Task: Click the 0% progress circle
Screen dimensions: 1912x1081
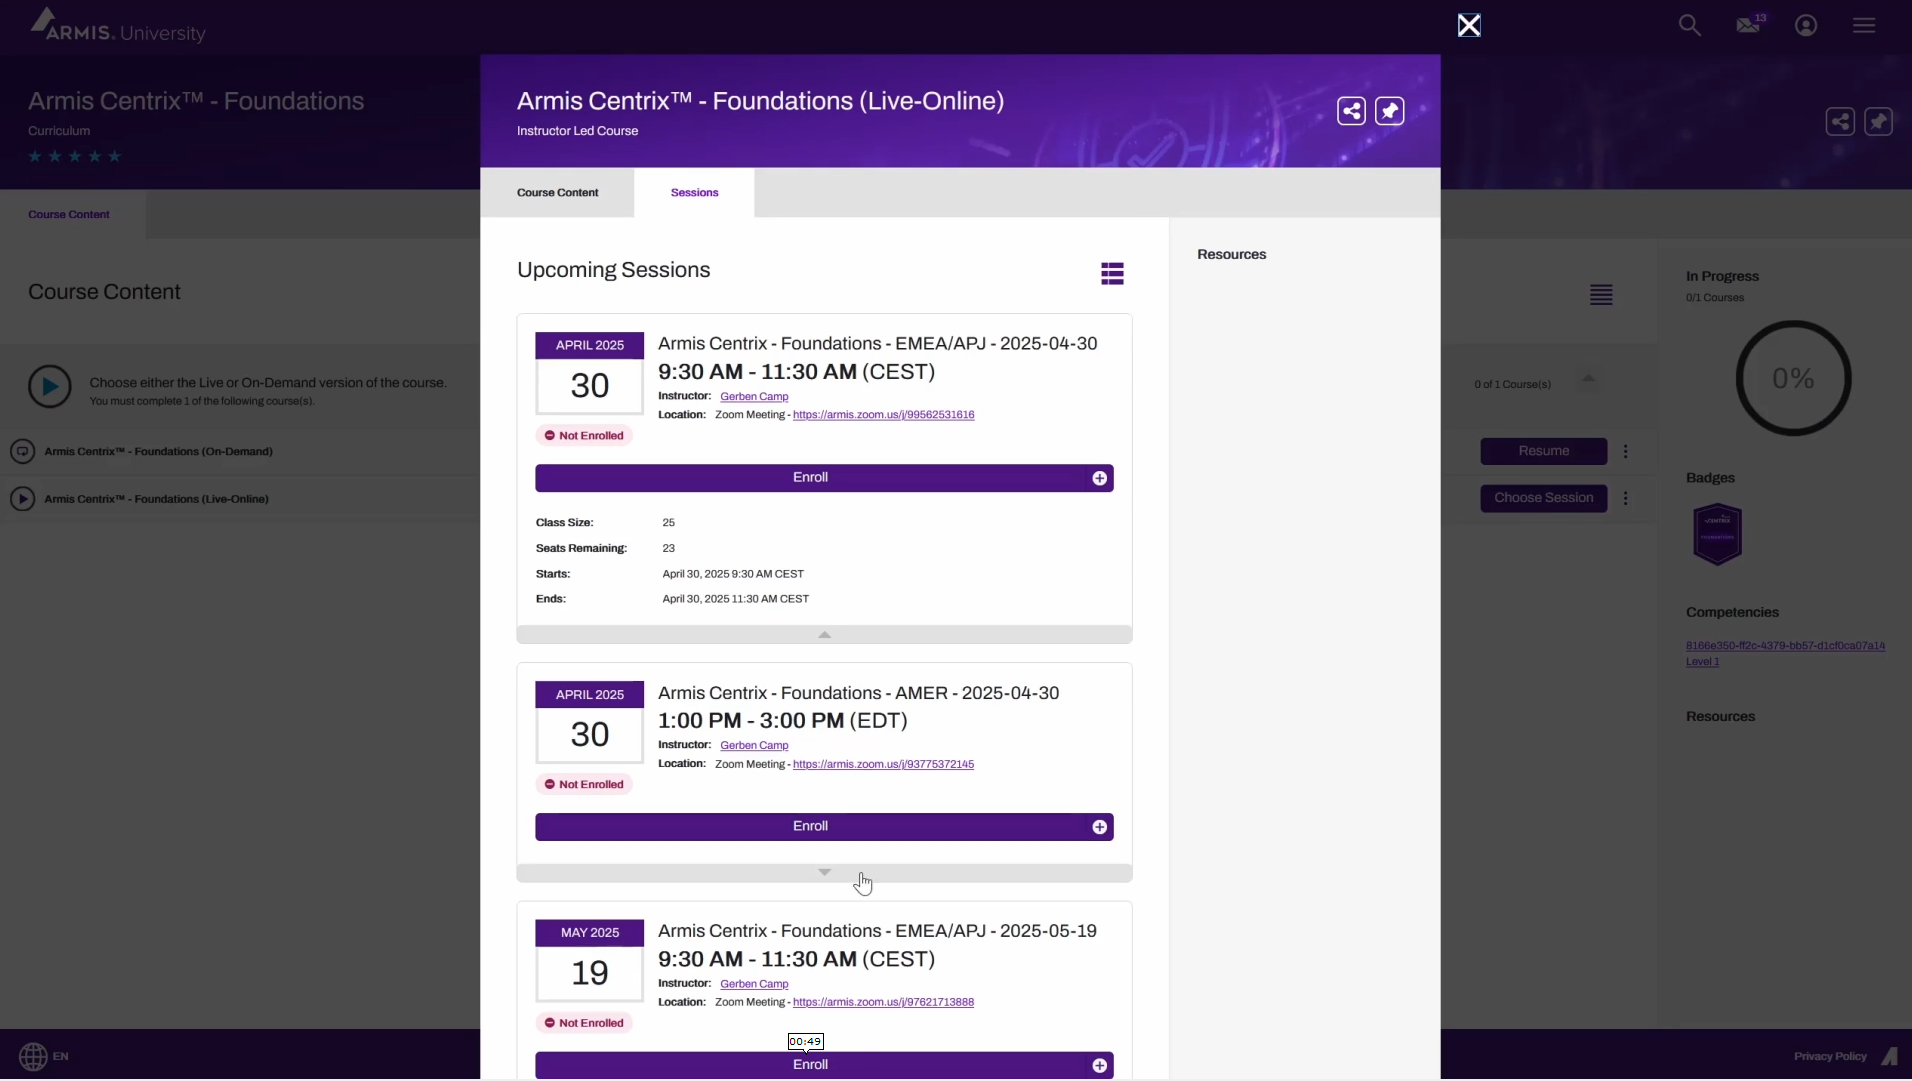Action: [x=1793, y=379]
